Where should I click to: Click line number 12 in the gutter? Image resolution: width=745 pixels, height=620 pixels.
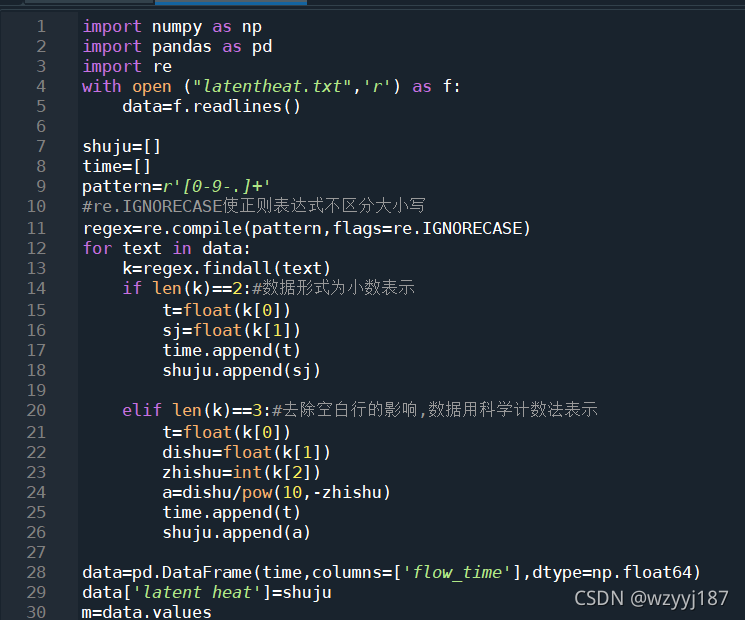37,248
